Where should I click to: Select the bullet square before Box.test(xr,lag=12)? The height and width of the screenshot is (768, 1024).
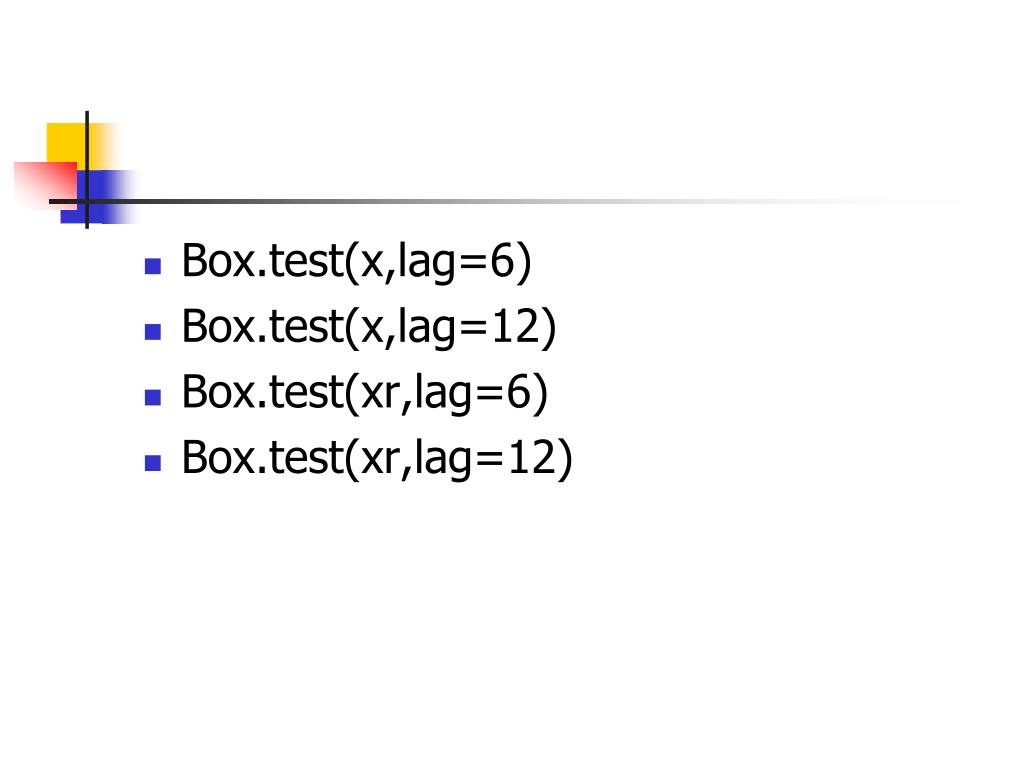(153, 463)
